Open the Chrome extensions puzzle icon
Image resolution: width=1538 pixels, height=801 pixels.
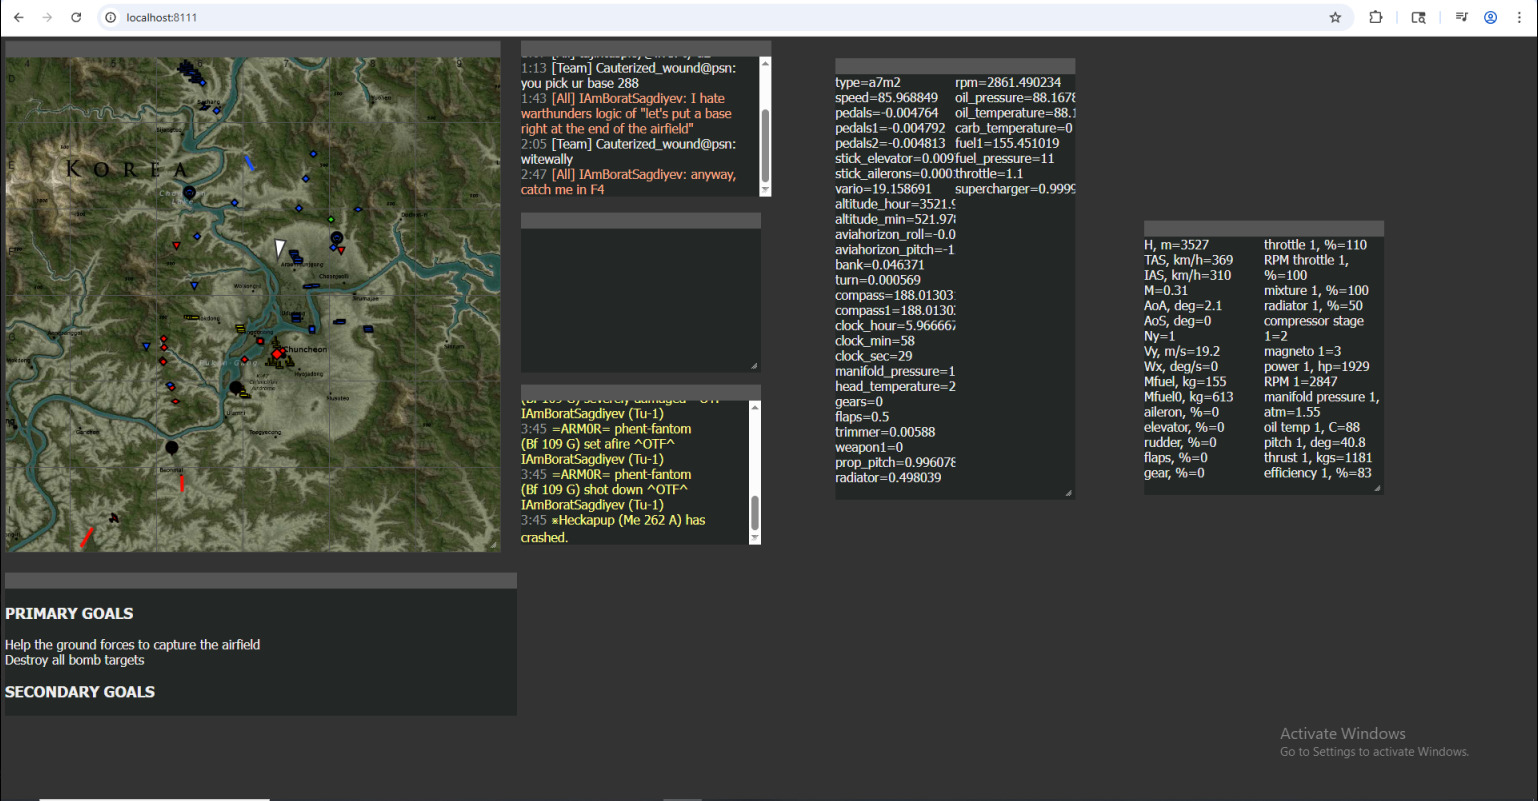point(1375,17)
